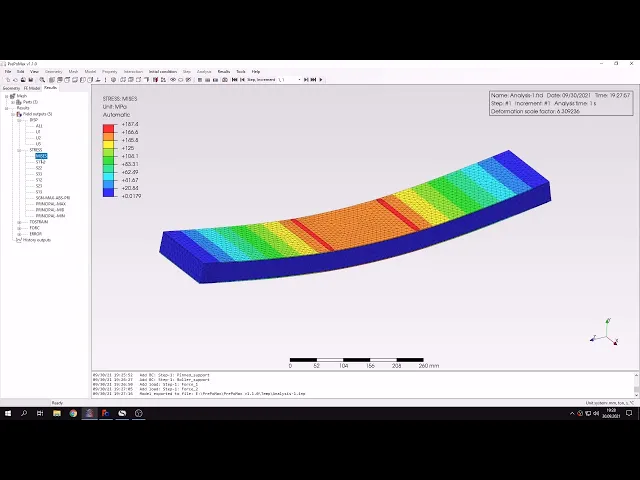Click the Invert visible parts icon
Image resolution: width=640 pixels, height=480 pixels.
(188, 80)
